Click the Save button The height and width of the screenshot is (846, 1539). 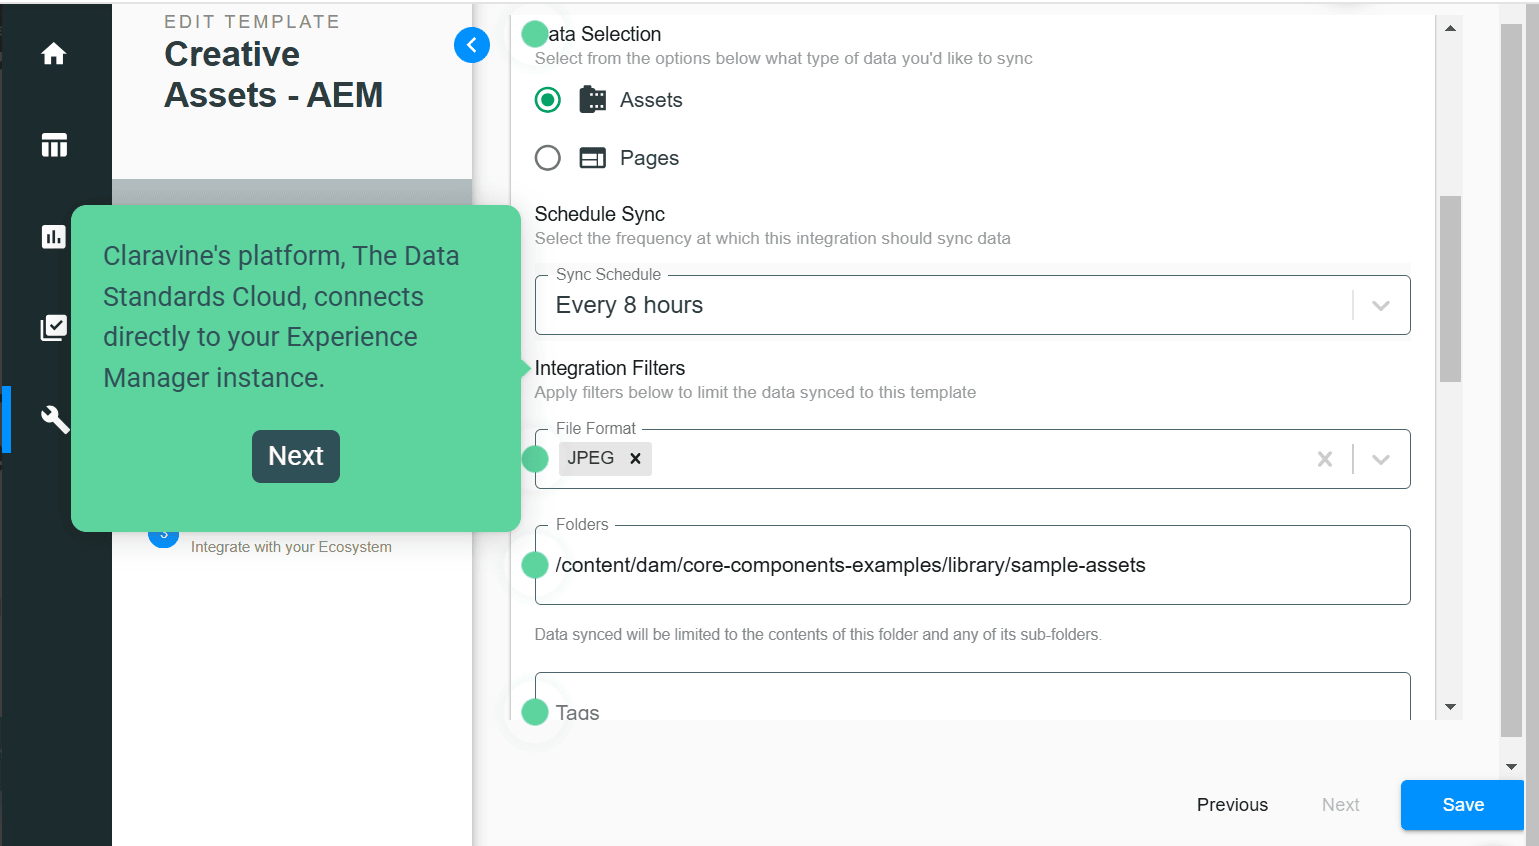pyautogui.click(x=1462, y=805)
